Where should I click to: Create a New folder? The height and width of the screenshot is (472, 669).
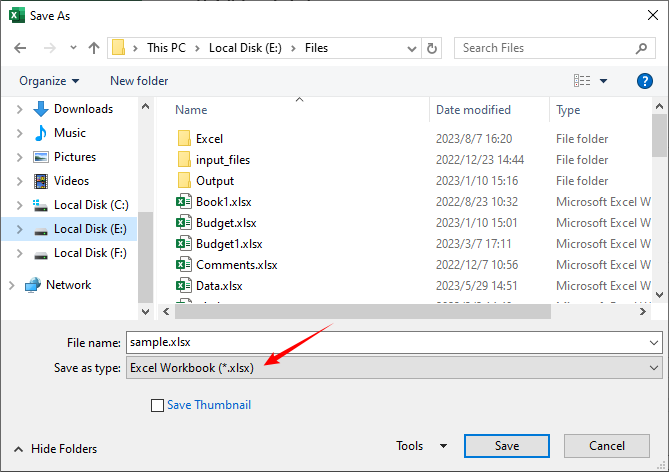pyautogui.click(x=139, y=81)
